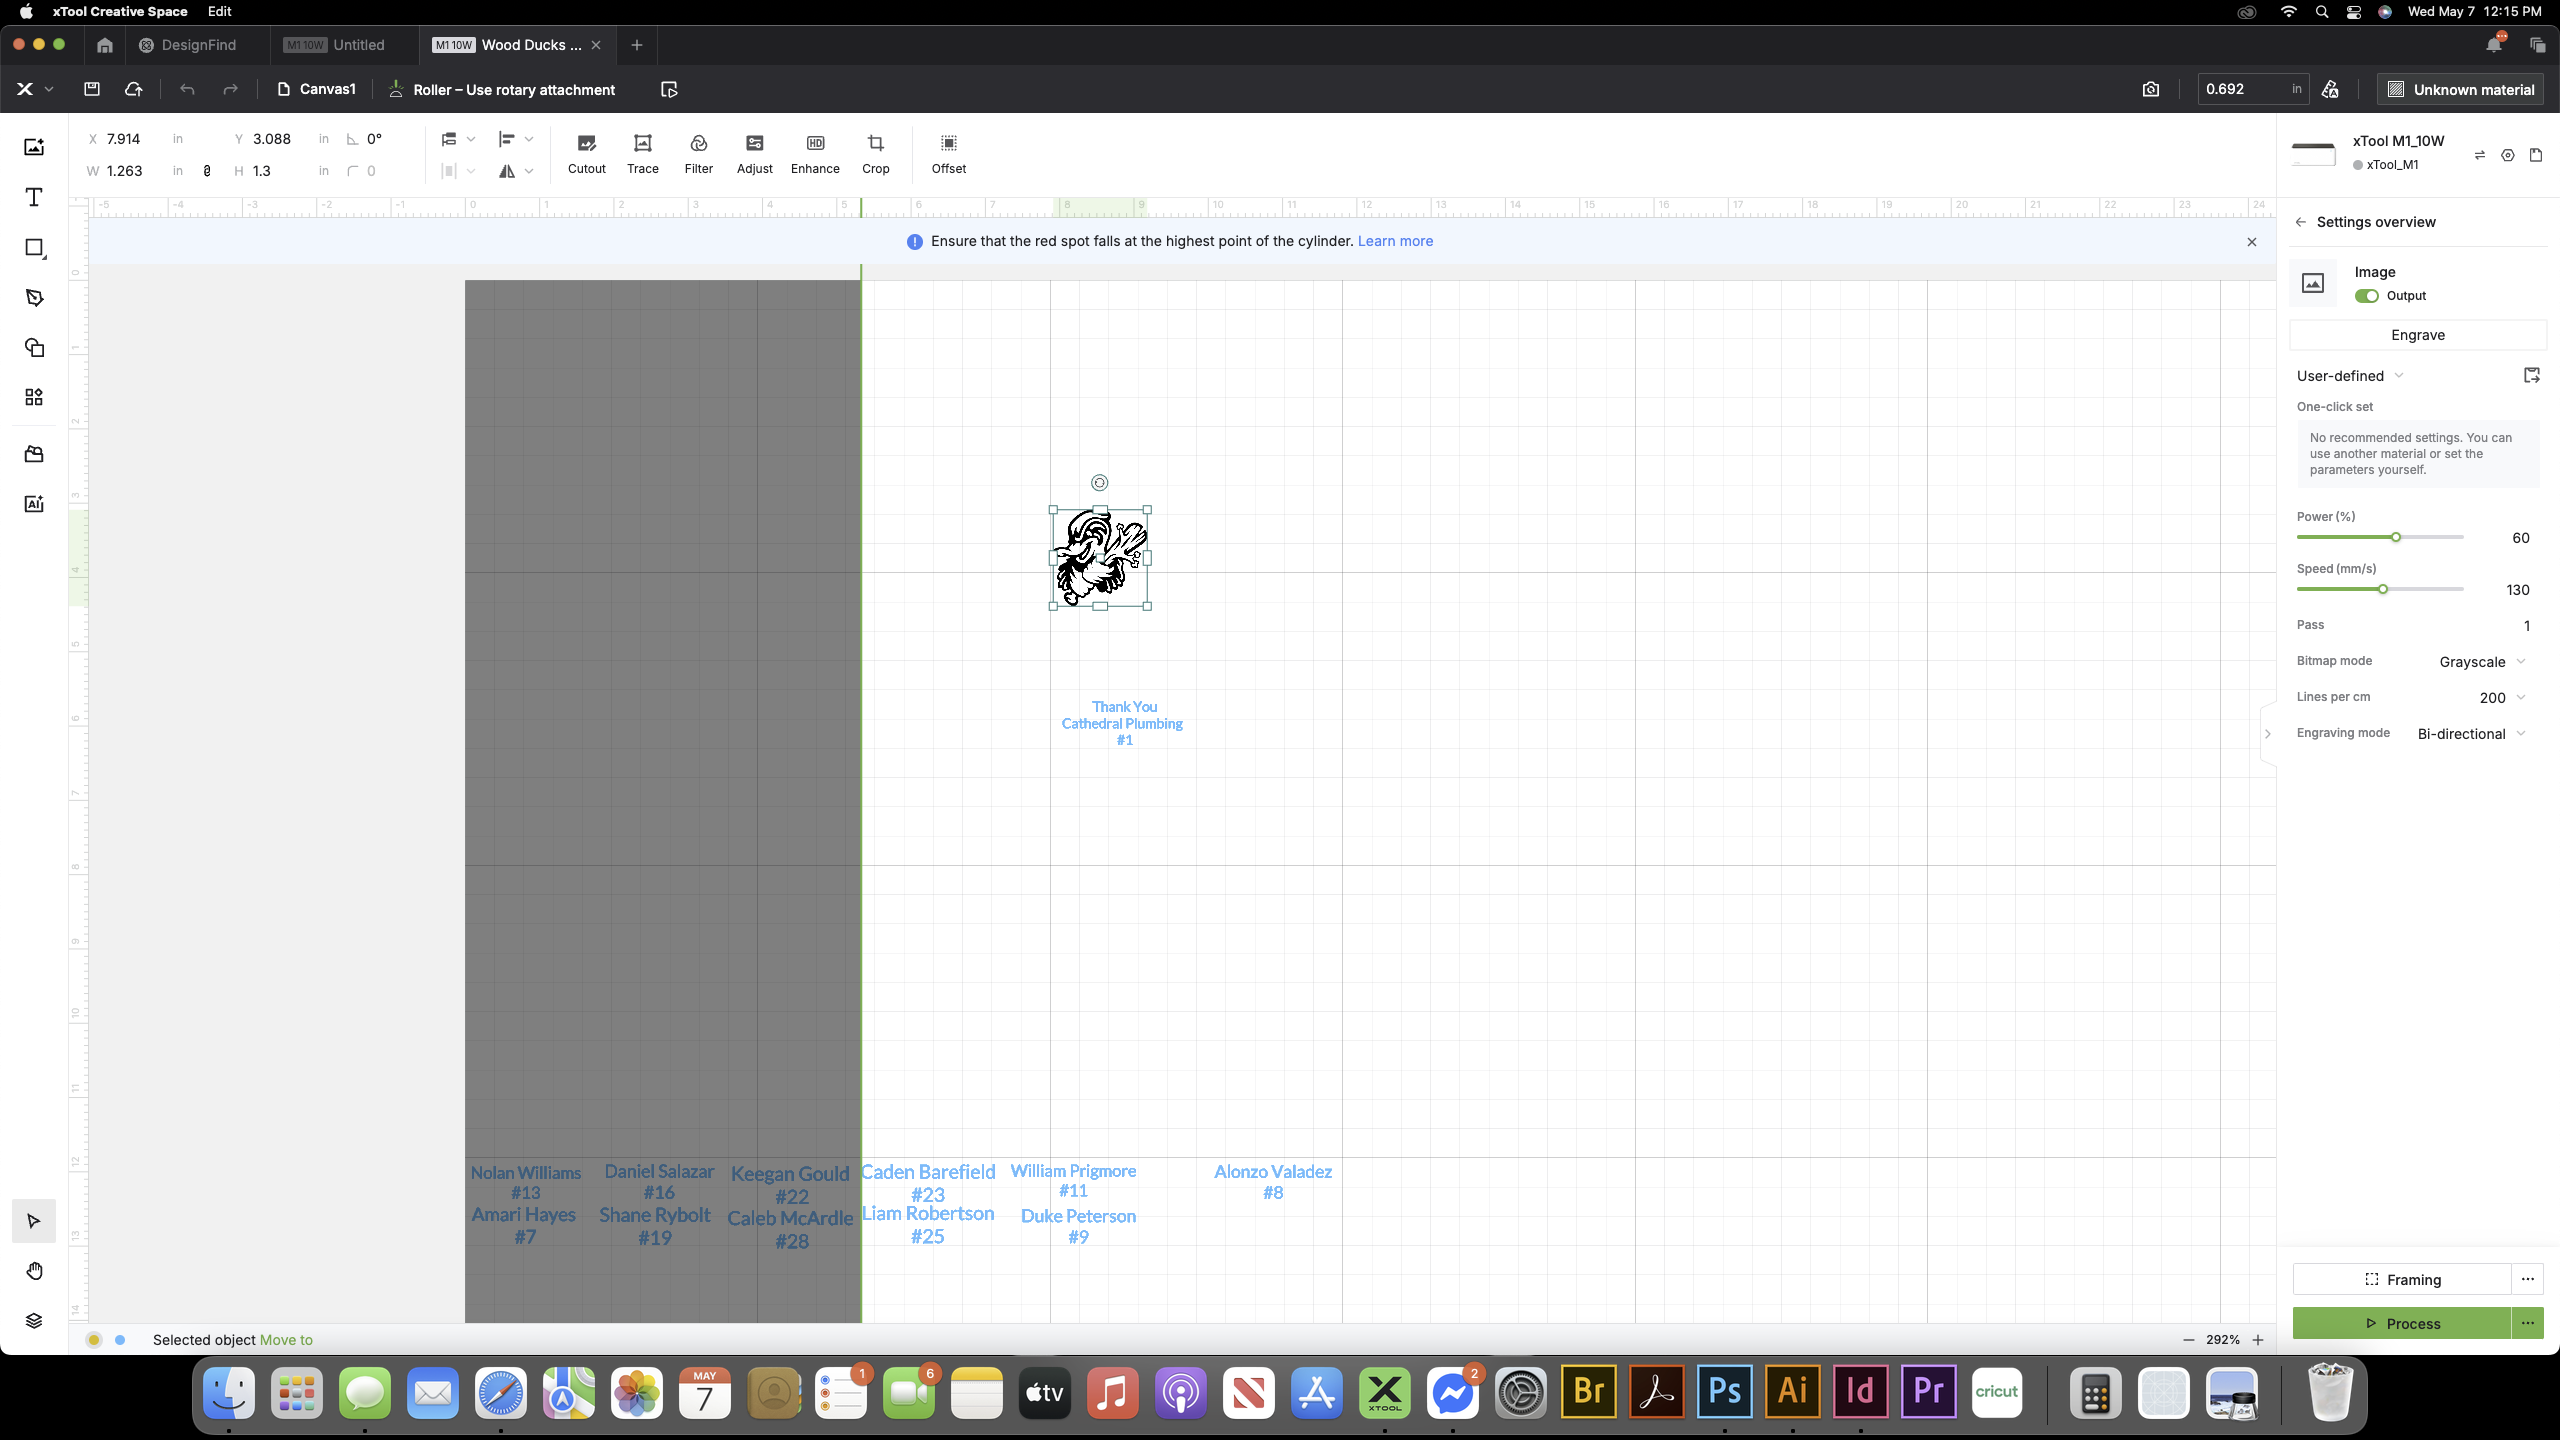Select the Hand pan tool
The image size is (2560, 1440).
(34, 1270)
